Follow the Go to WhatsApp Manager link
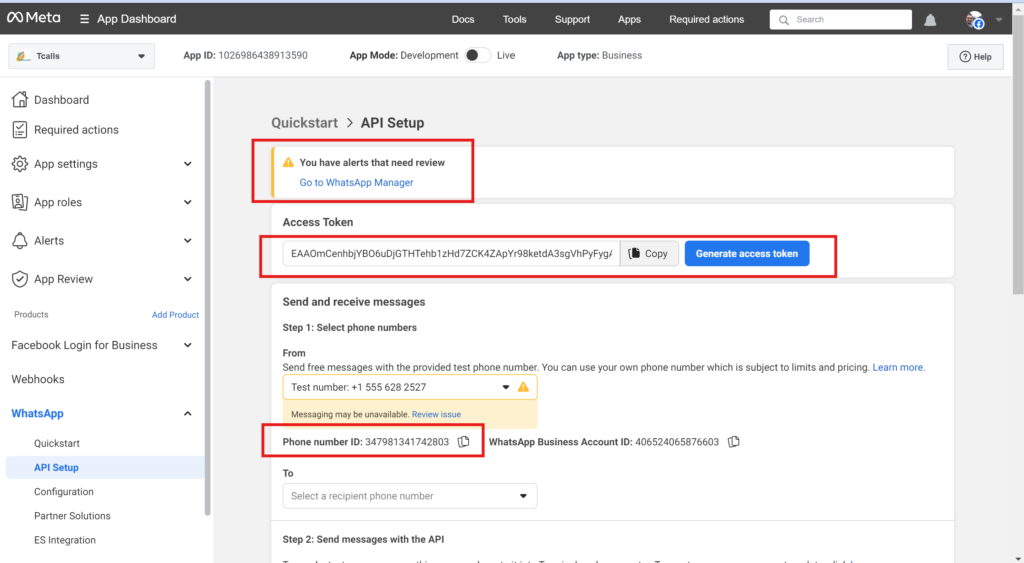The height and width of the screenshot is (563, 1024). (x=356, y=183)
